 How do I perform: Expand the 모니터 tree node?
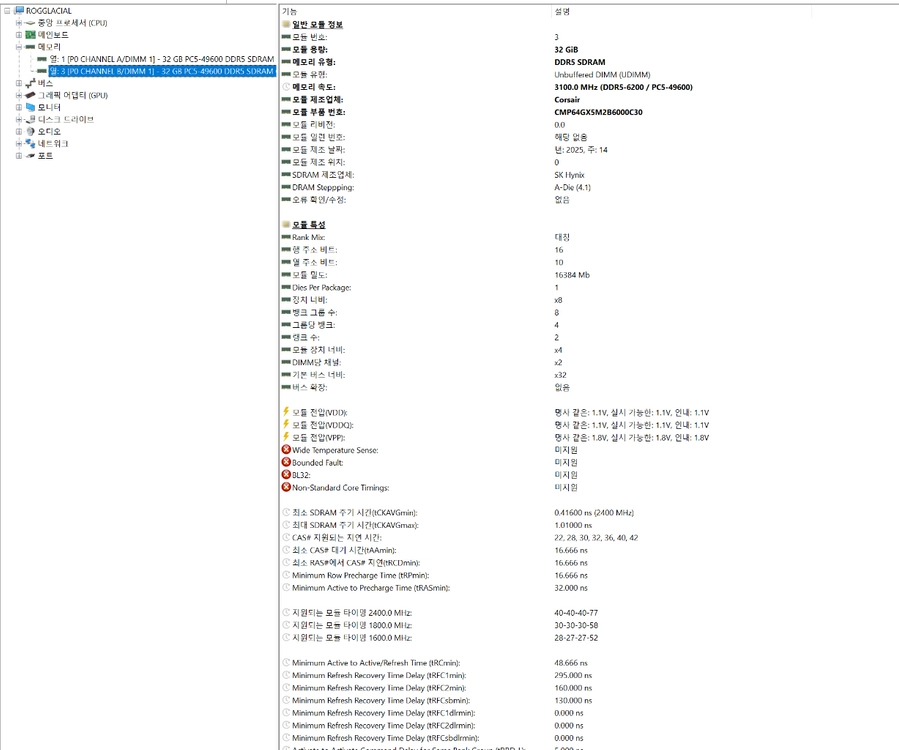tap(19, 107)
